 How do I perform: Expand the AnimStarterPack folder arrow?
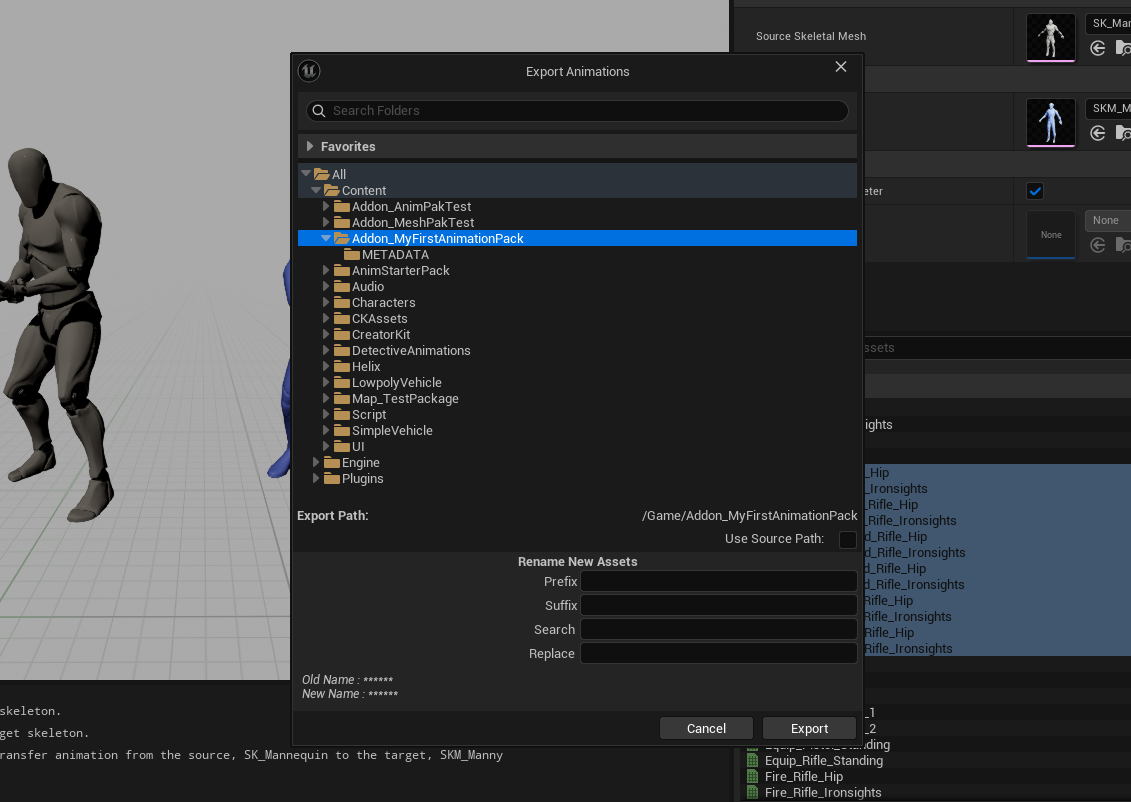326,271
